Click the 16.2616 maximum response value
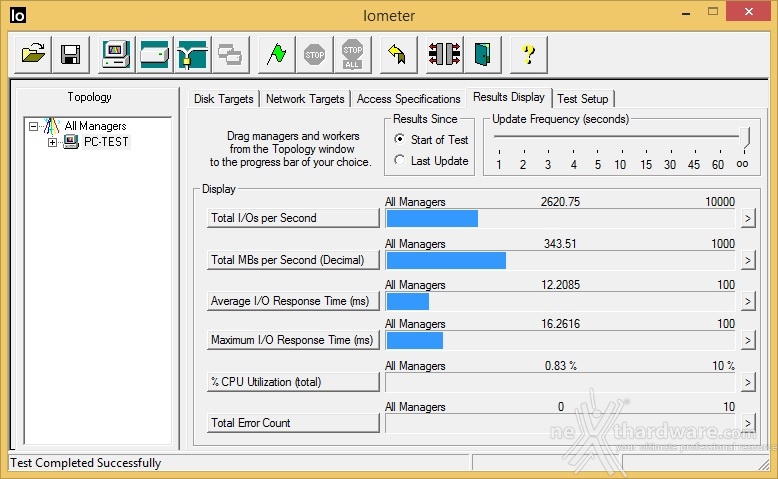Viewport: 778px width, 479px height. click(x=560, y=324)
